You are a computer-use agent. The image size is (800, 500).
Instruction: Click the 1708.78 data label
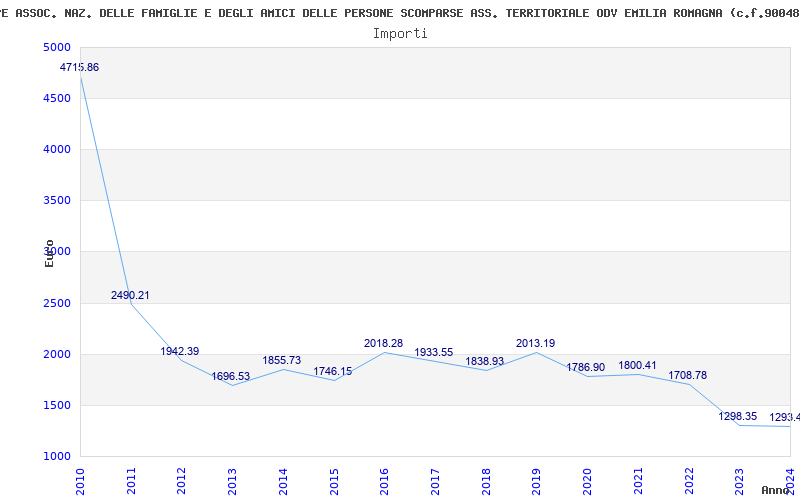(x=687, y=375)
